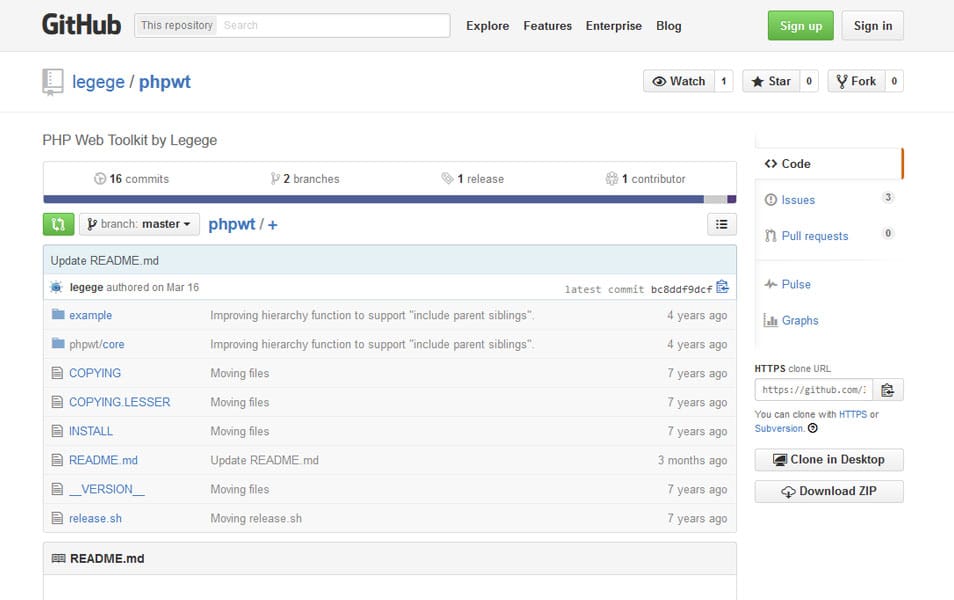954x600 pixels.
Task: View 2 branches
Action: click(305, 178)
